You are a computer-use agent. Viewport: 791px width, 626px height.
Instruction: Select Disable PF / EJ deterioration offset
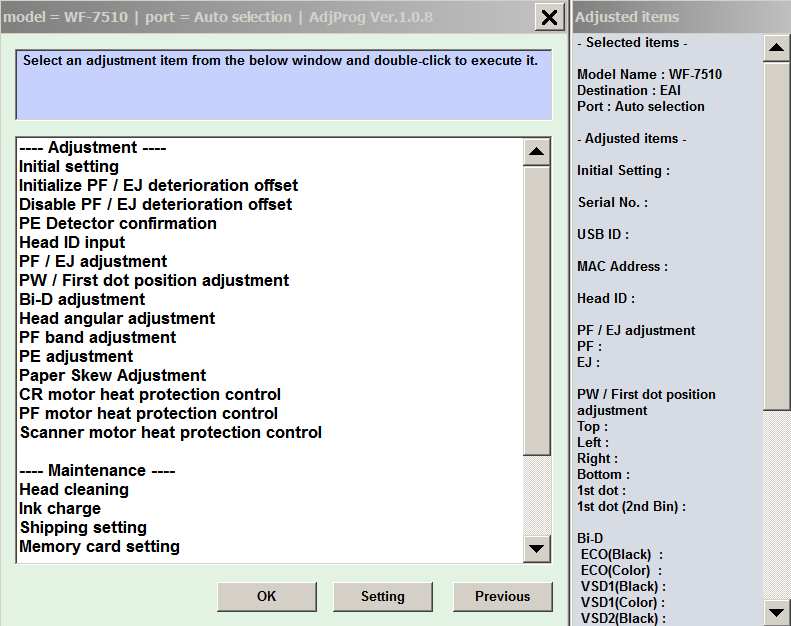(155, 204)
